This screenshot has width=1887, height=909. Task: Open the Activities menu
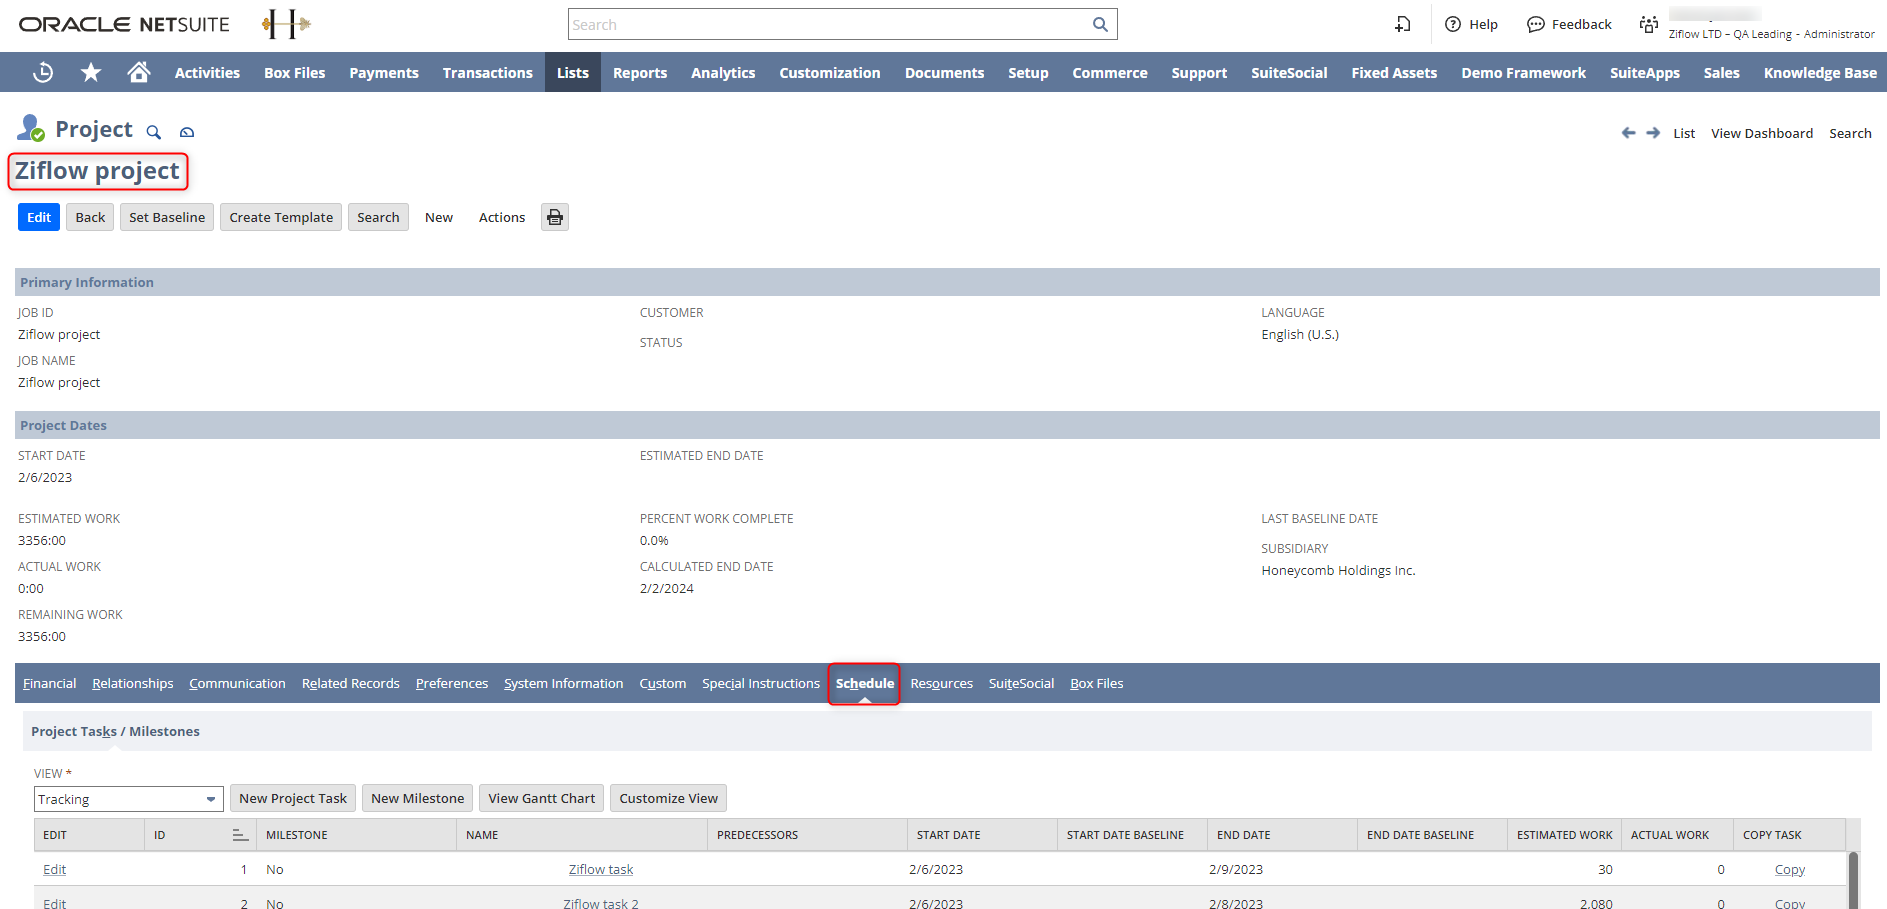point(207,72)
